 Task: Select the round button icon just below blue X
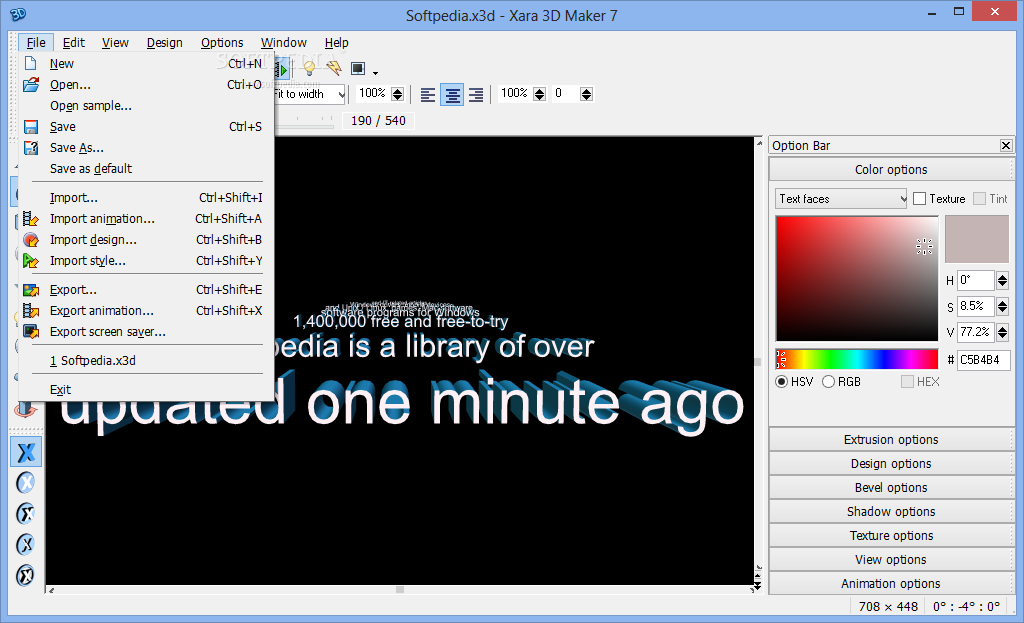pos(25,483)
